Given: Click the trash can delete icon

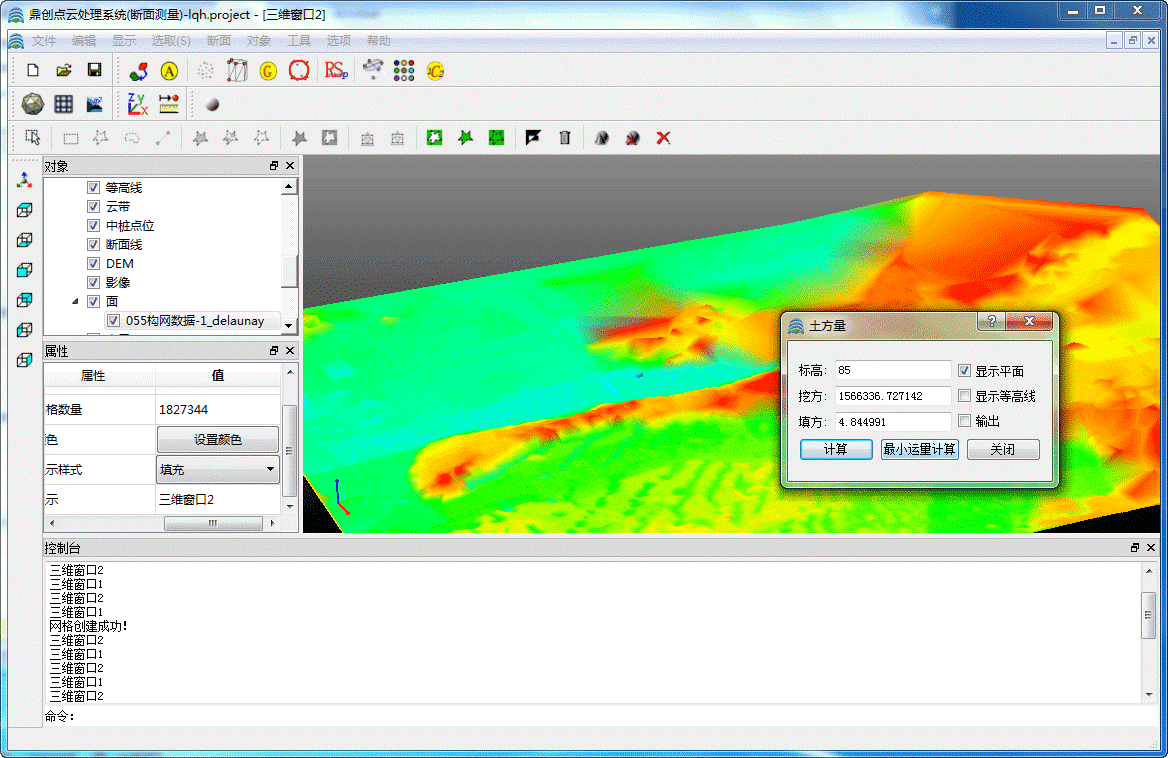Looking at the screenshot, I should click(x=564, y=138).
